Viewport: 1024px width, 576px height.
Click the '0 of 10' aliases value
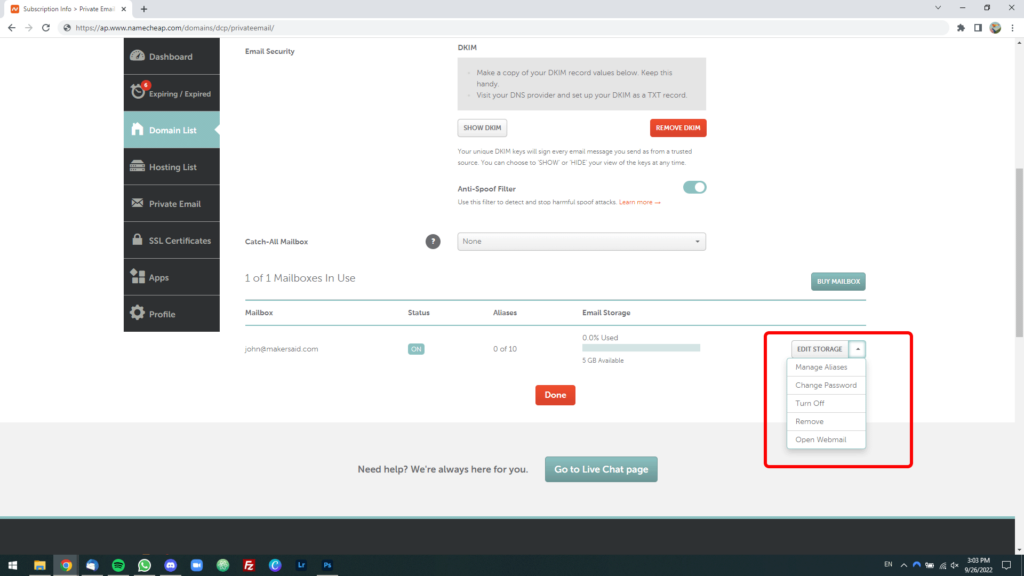tap(505, 349)
